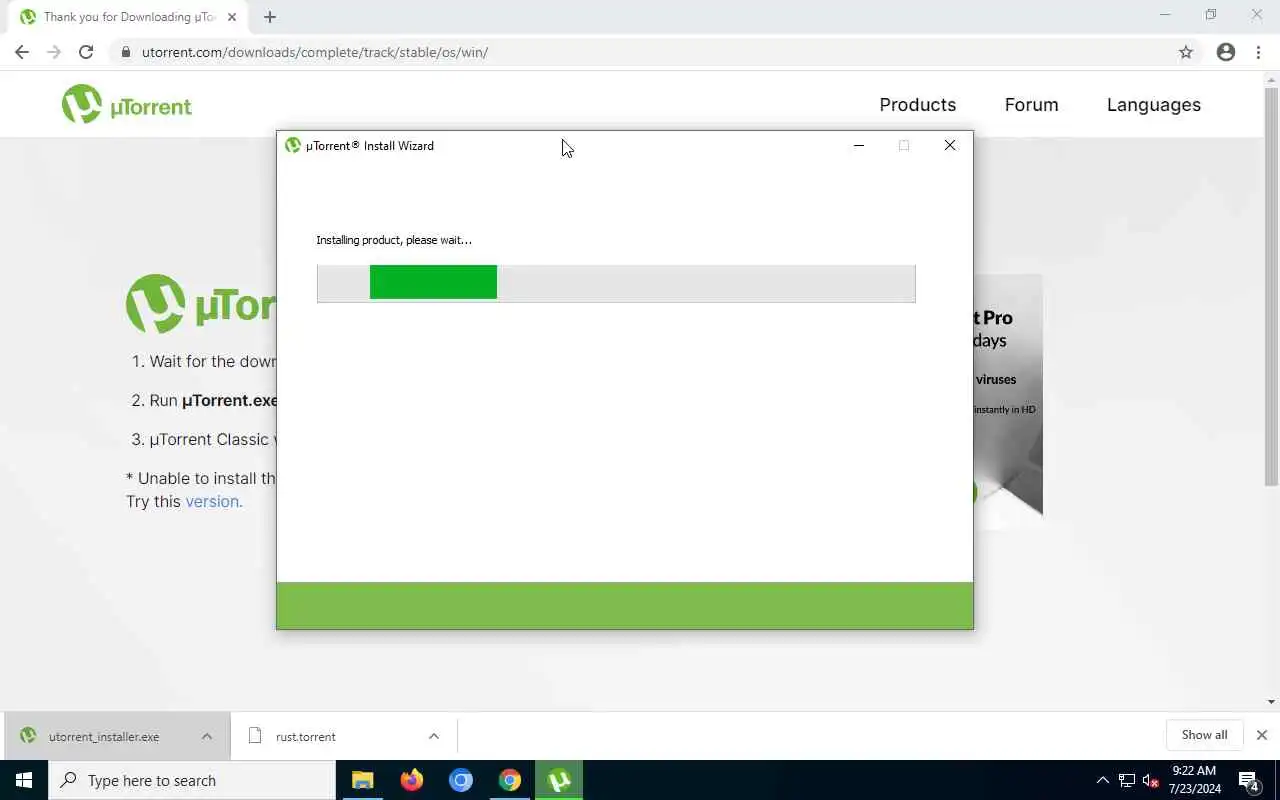Click the taskbar search box
Screen dimensions: 1280x800
coord(192,780)
